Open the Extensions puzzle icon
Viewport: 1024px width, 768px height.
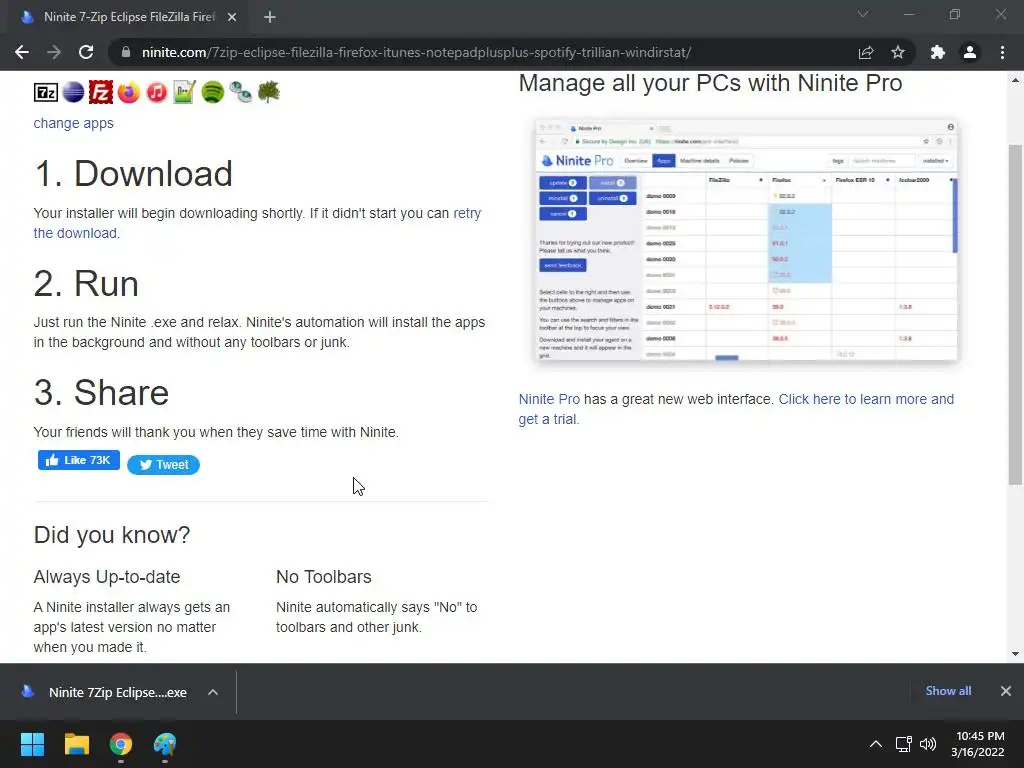938,52
